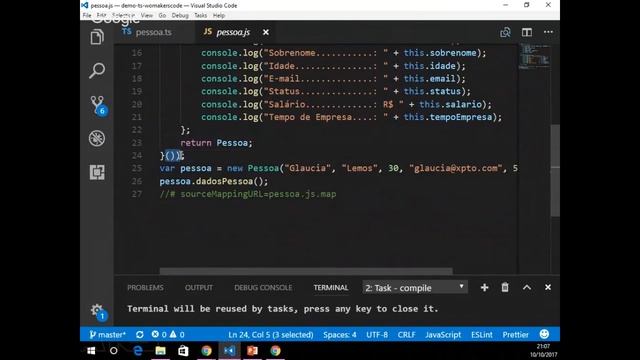This screenshot has height=360, width=640.
Task: Open the Debug menu
Action: 180,16
